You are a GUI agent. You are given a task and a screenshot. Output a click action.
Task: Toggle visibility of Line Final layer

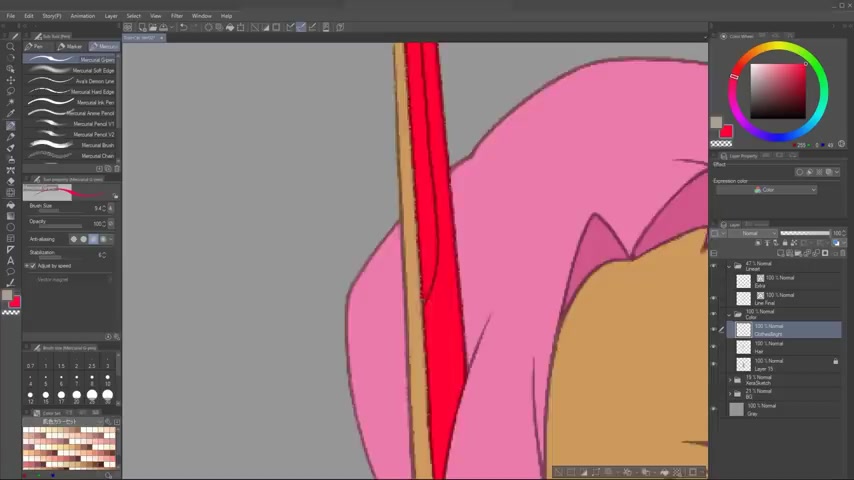713,298
